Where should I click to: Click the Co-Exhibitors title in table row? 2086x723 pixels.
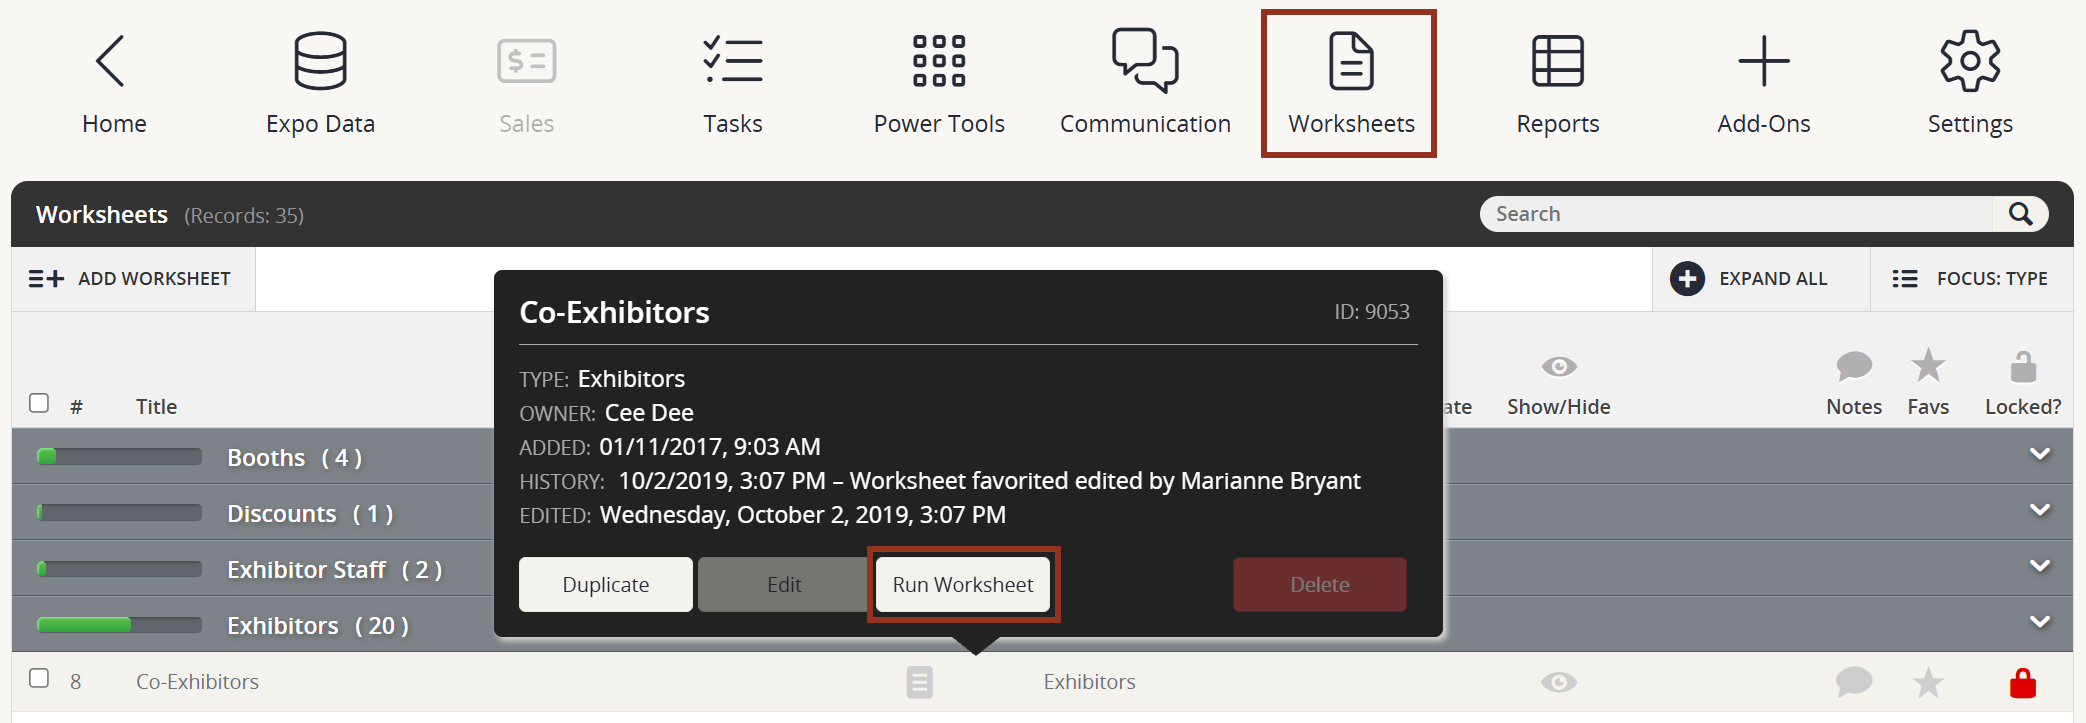(197, 682)
